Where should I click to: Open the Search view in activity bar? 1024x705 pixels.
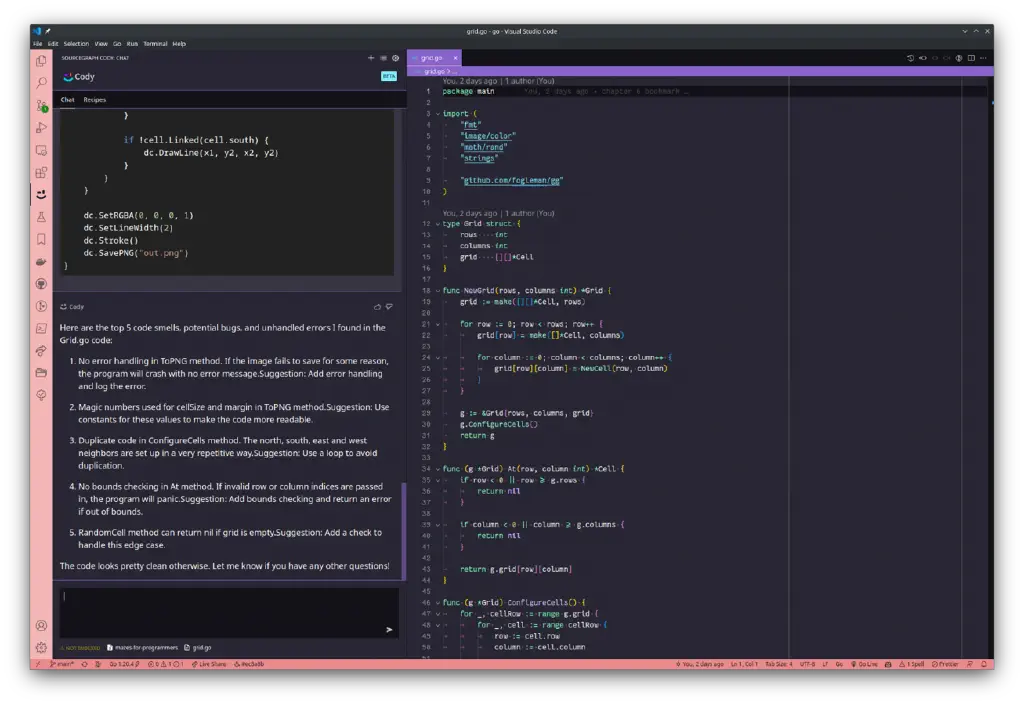(41, 83)
